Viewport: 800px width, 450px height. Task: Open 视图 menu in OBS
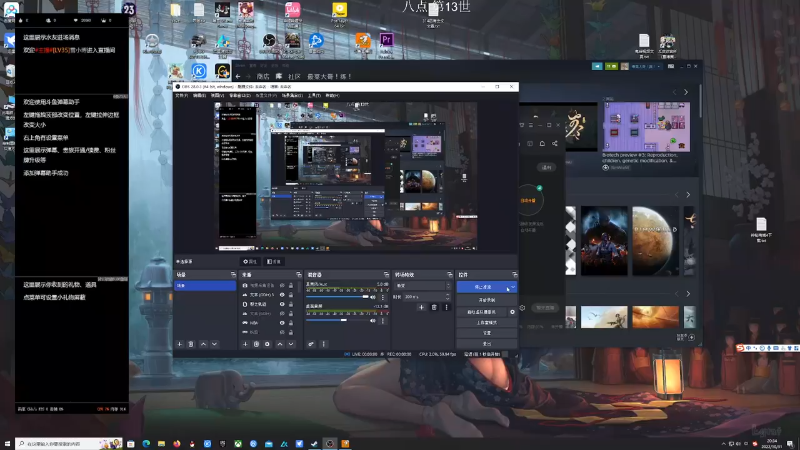217,95
